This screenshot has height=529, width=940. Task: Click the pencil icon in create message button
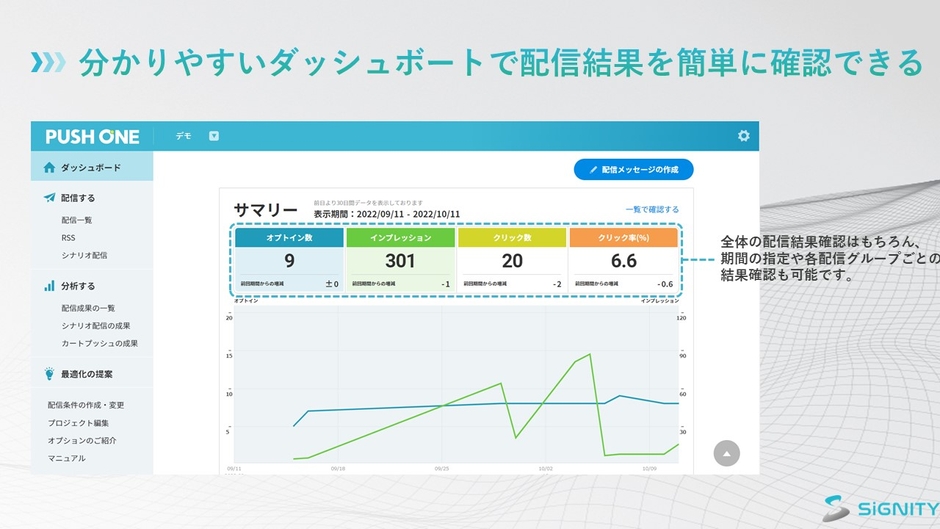593,170
